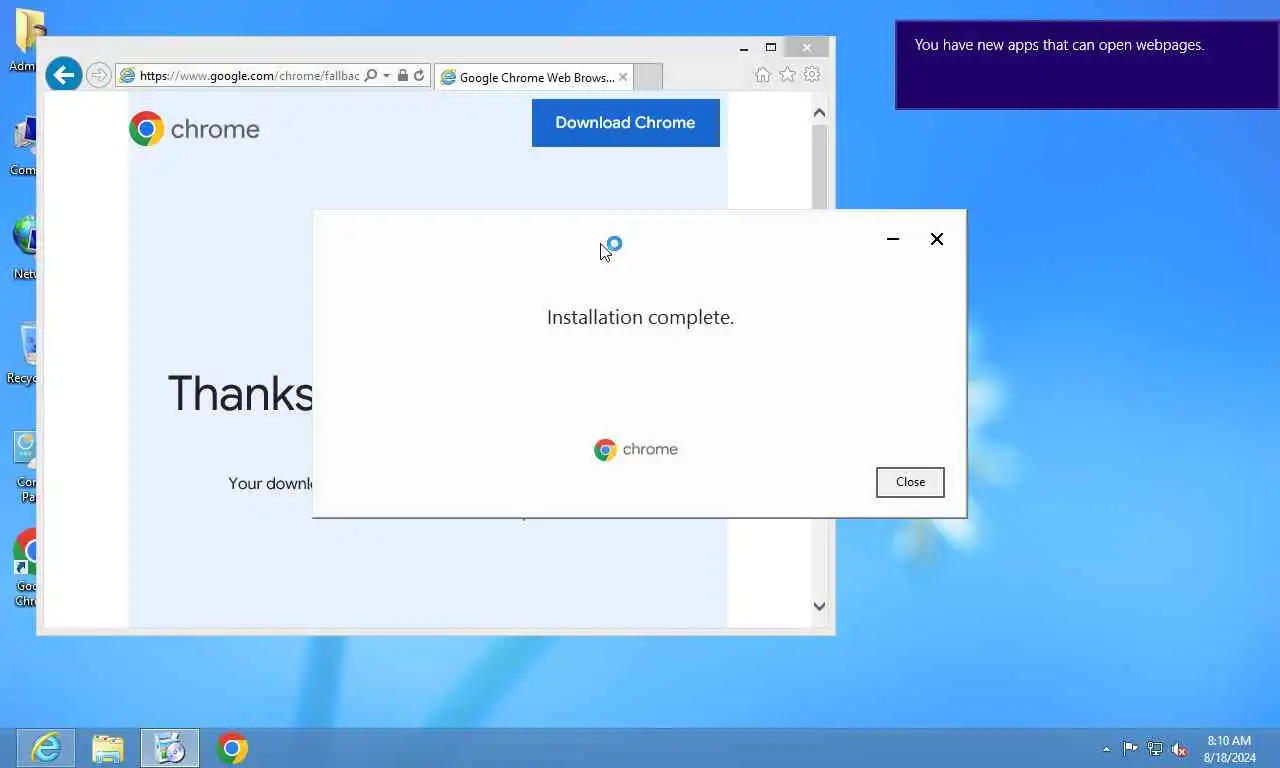Close the Chrome installer dialog with Close button
The height and width of the screenshot is (768, 1280).
click(x=910, y=482)
